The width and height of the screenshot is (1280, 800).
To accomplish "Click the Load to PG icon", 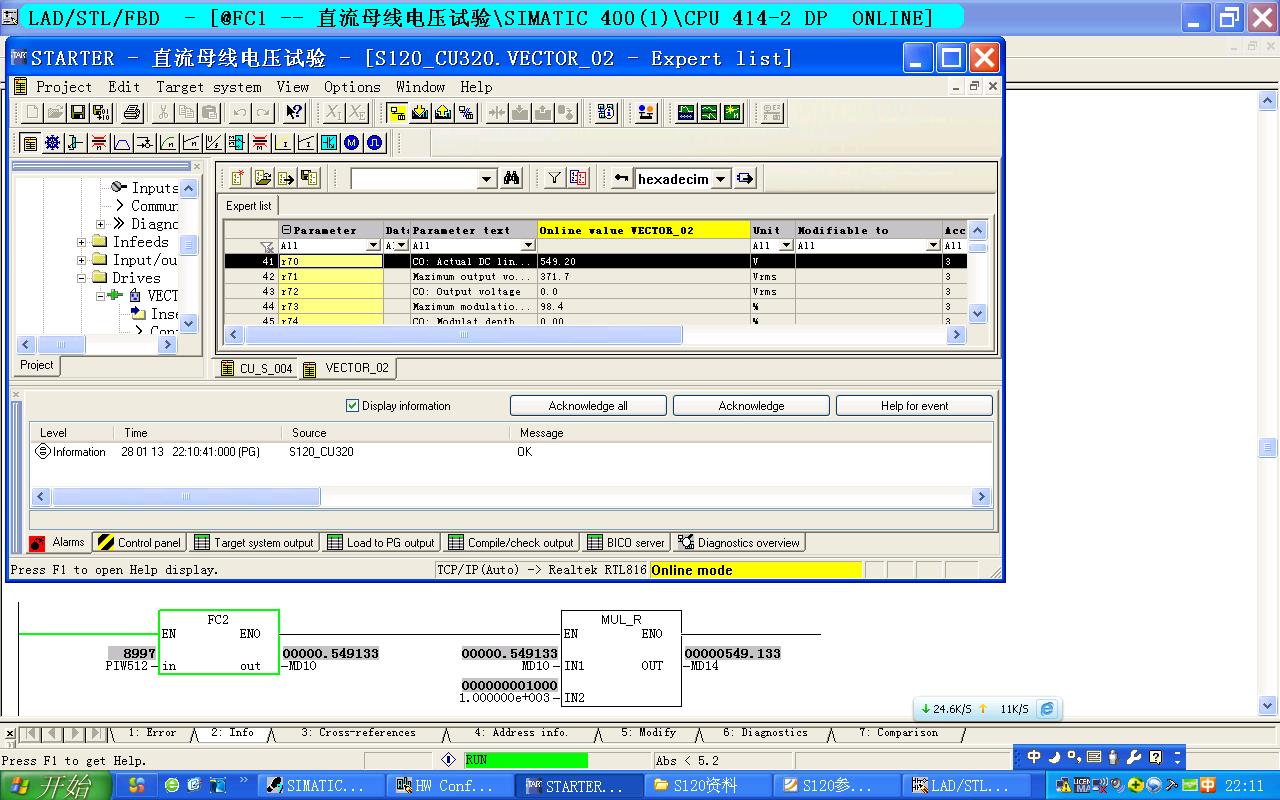I will point(443,113).
